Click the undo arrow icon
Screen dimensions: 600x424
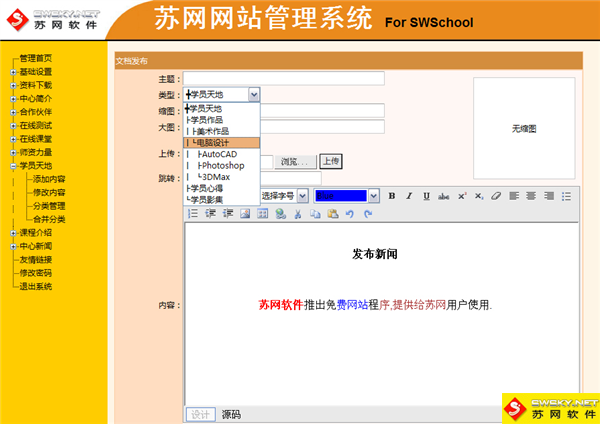(349, 214)
